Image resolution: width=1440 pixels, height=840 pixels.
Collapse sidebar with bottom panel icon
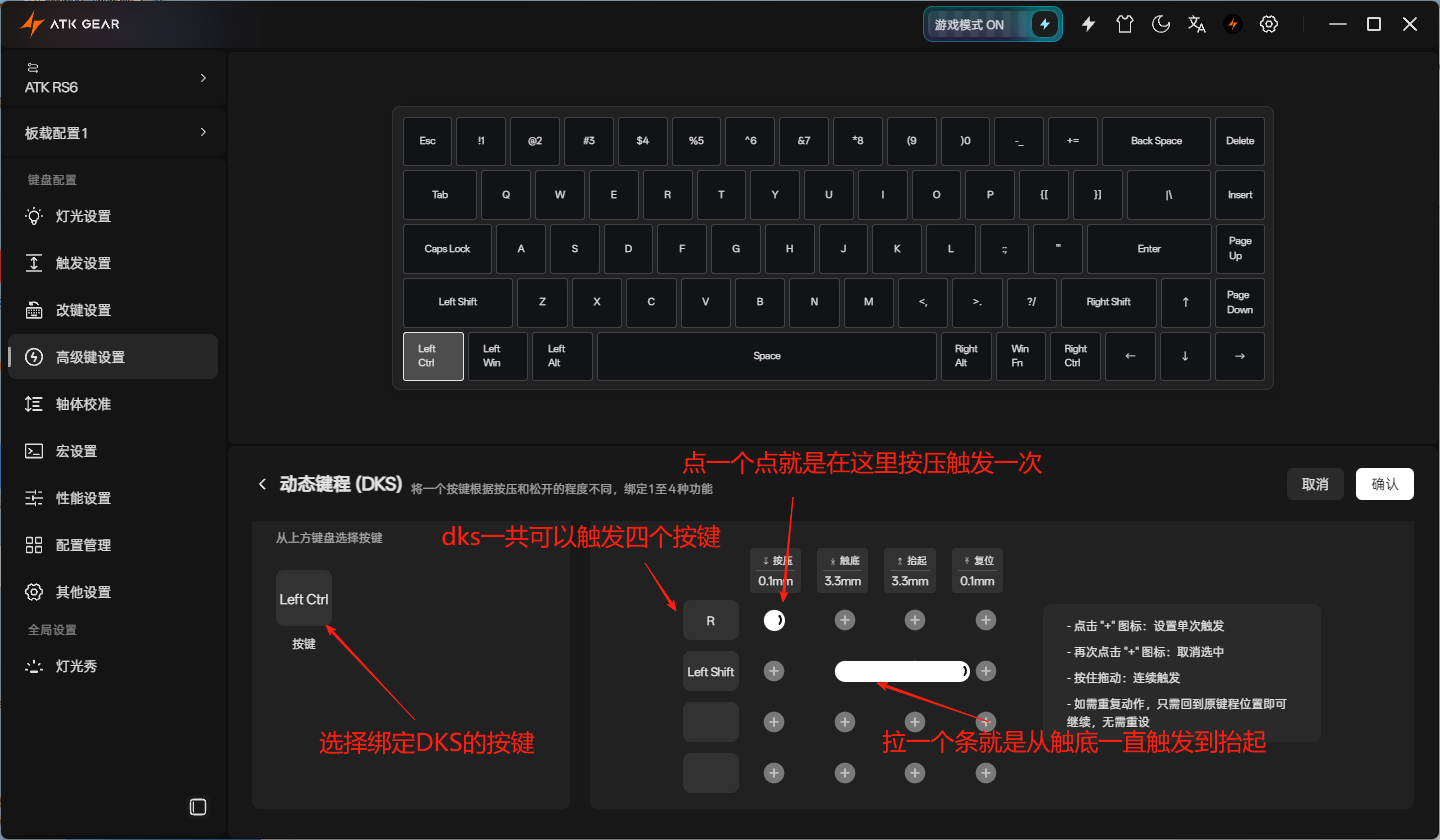(198, 806)
